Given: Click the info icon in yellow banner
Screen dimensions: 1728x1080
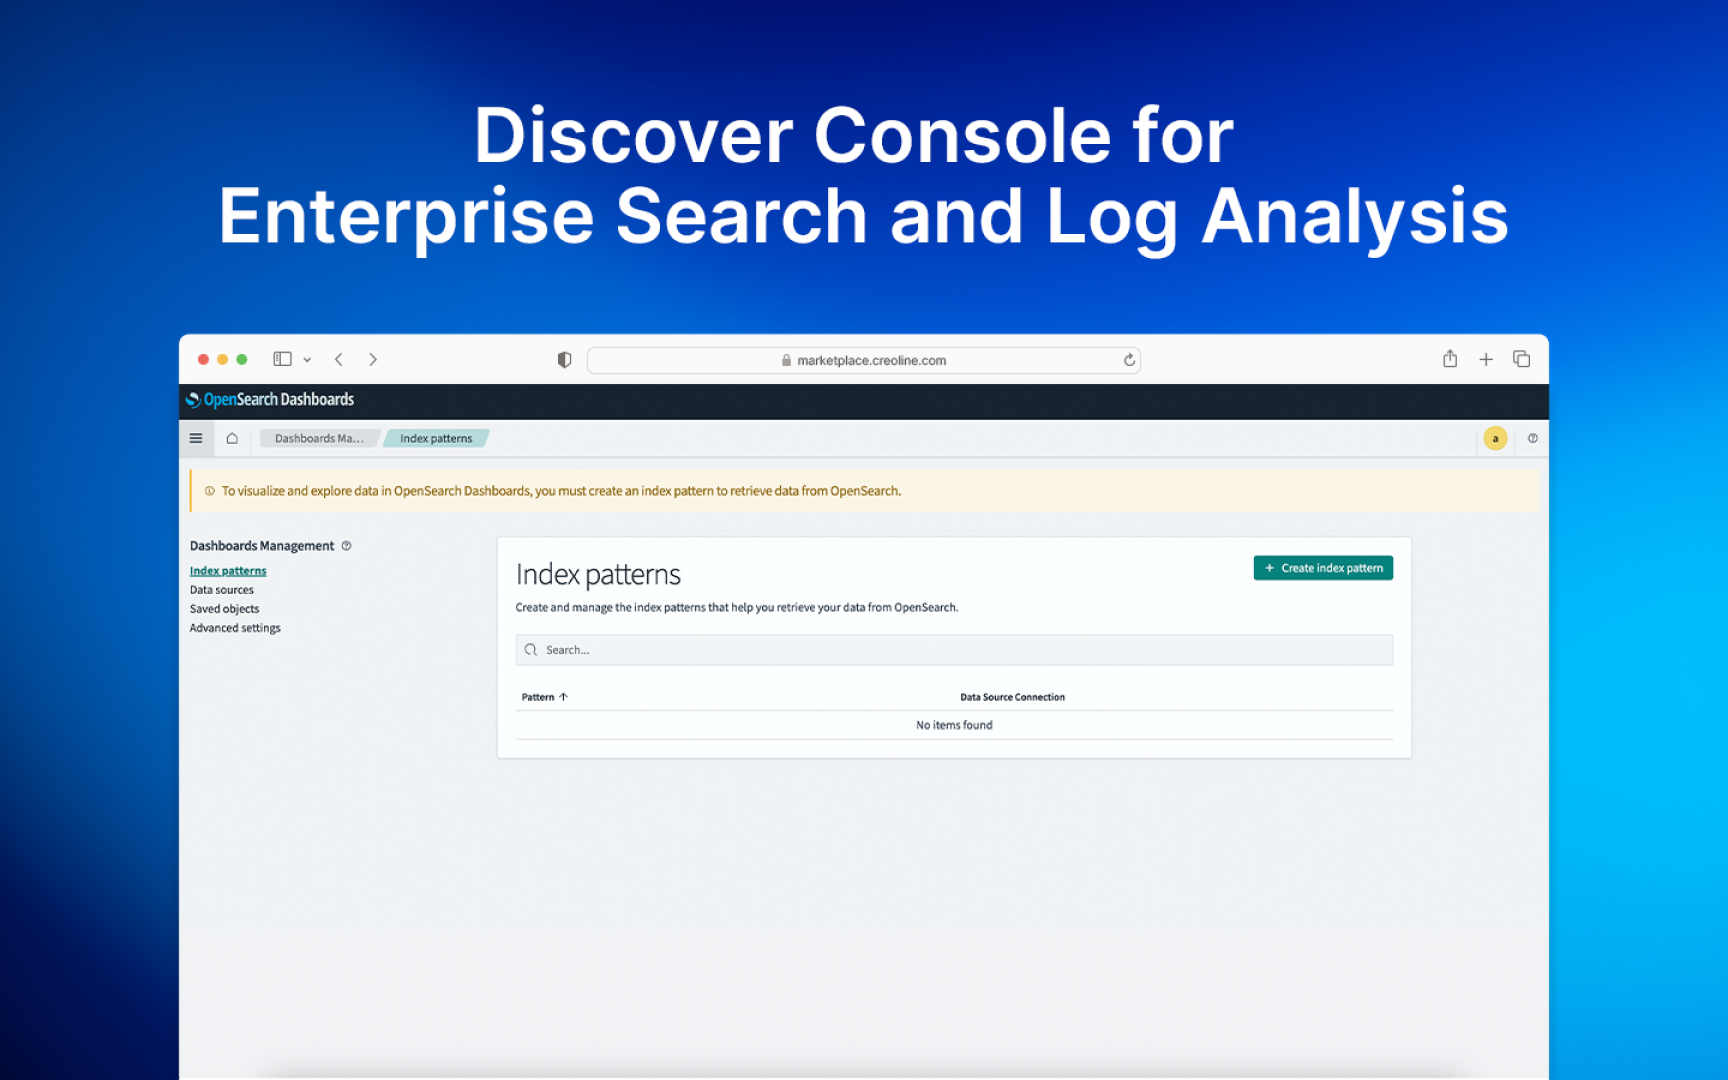Looking at the screenshot, I should coord(210,491).
